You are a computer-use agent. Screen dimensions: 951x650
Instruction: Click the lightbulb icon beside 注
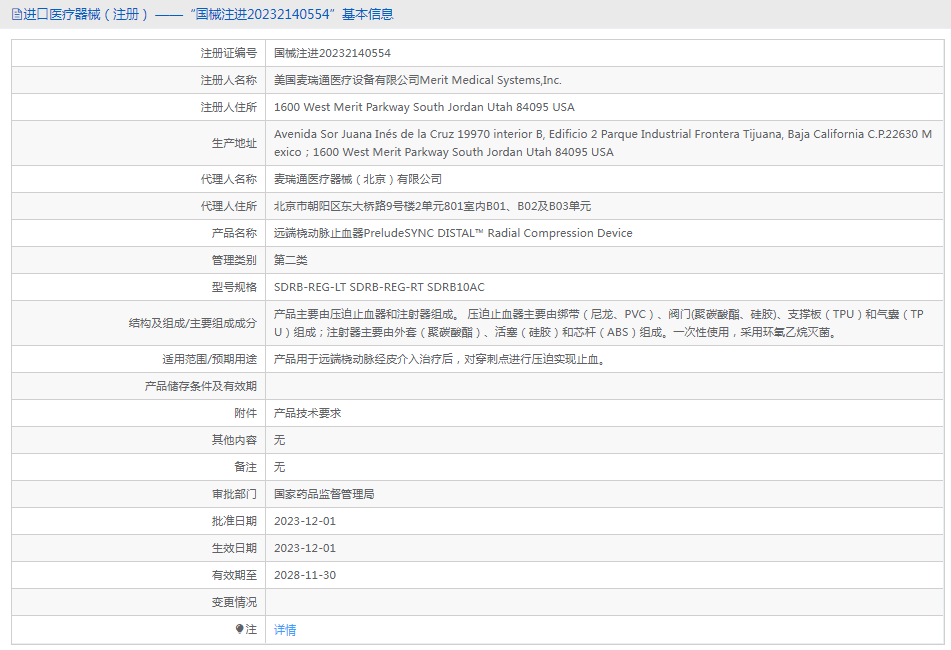(240, 629)
